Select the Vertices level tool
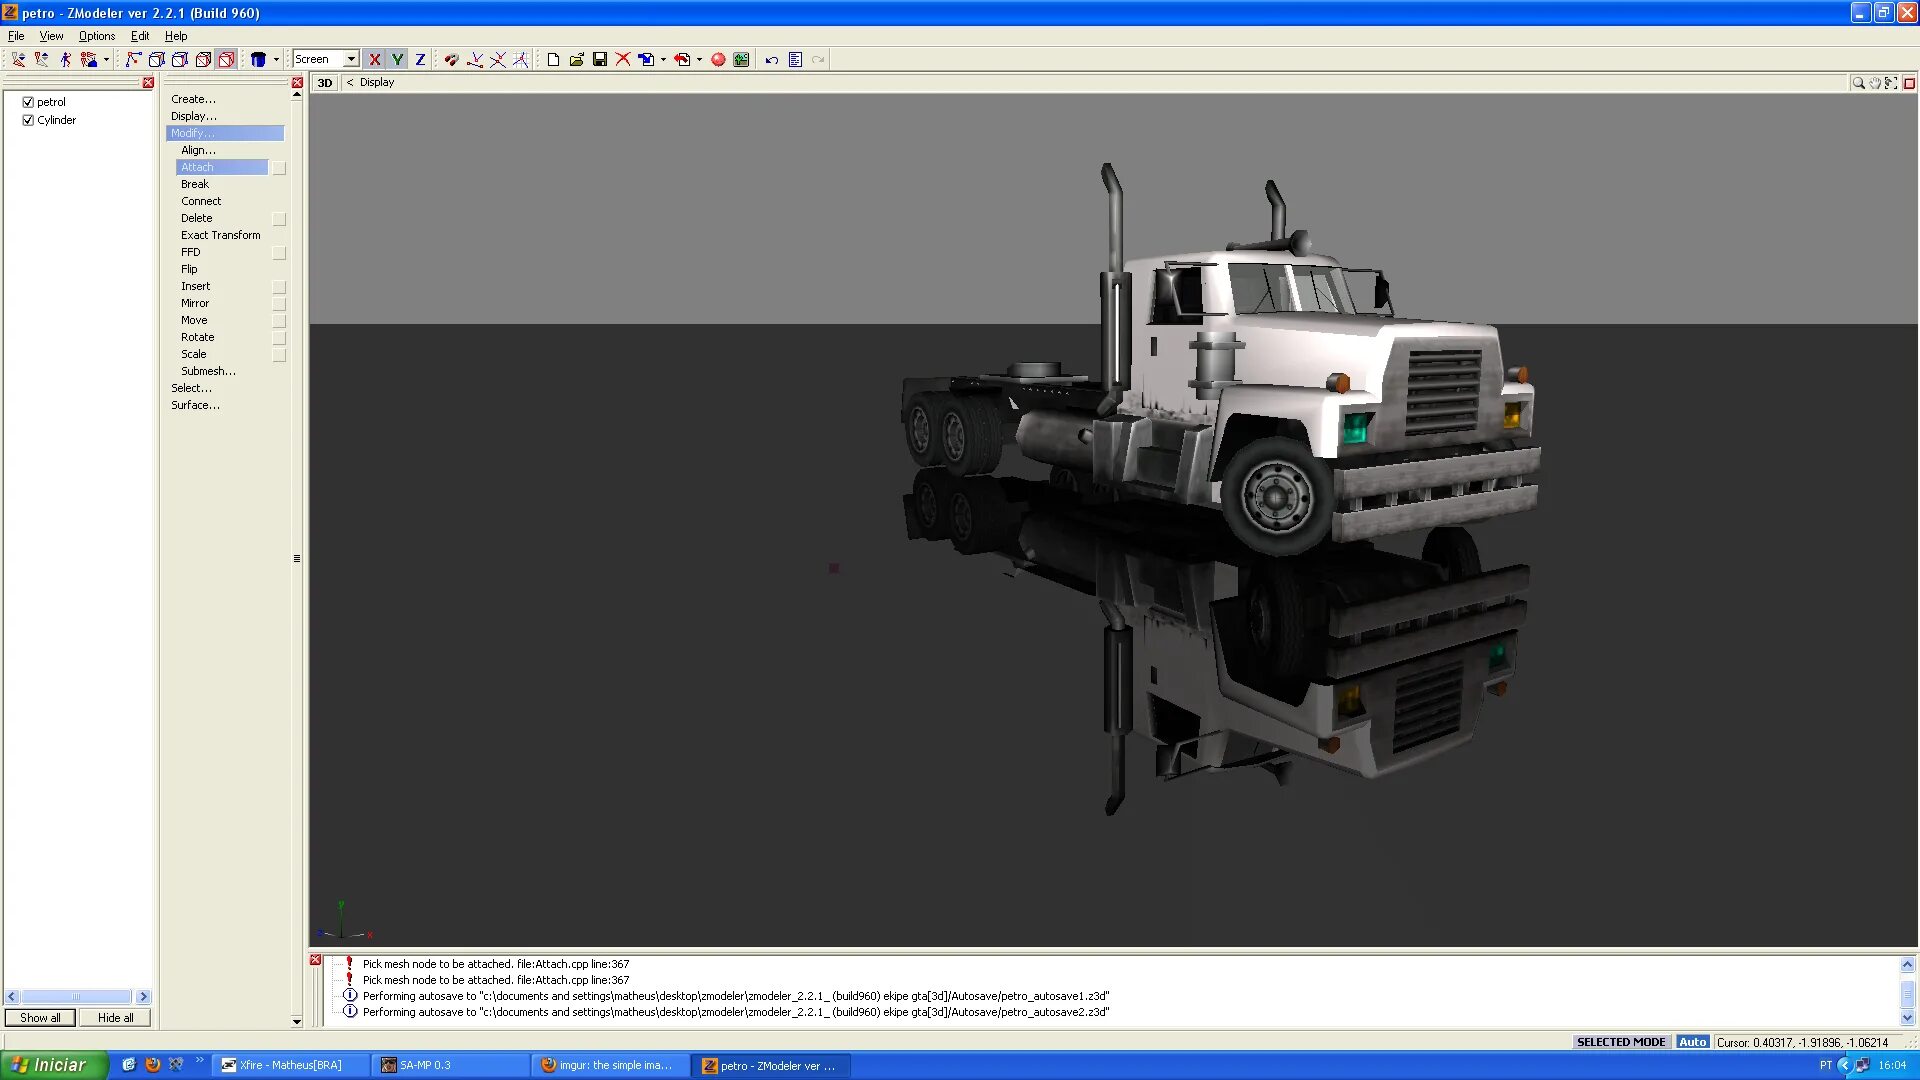1920x1080 pixels. (x=133, y=60)
